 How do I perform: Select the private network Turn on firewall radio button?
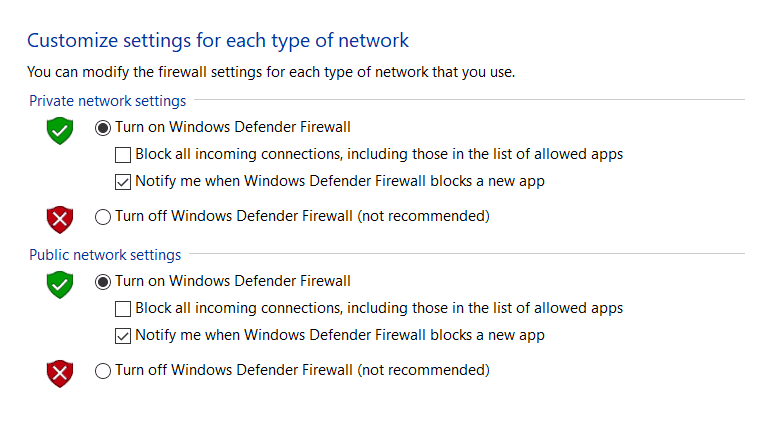pos(103,128)
